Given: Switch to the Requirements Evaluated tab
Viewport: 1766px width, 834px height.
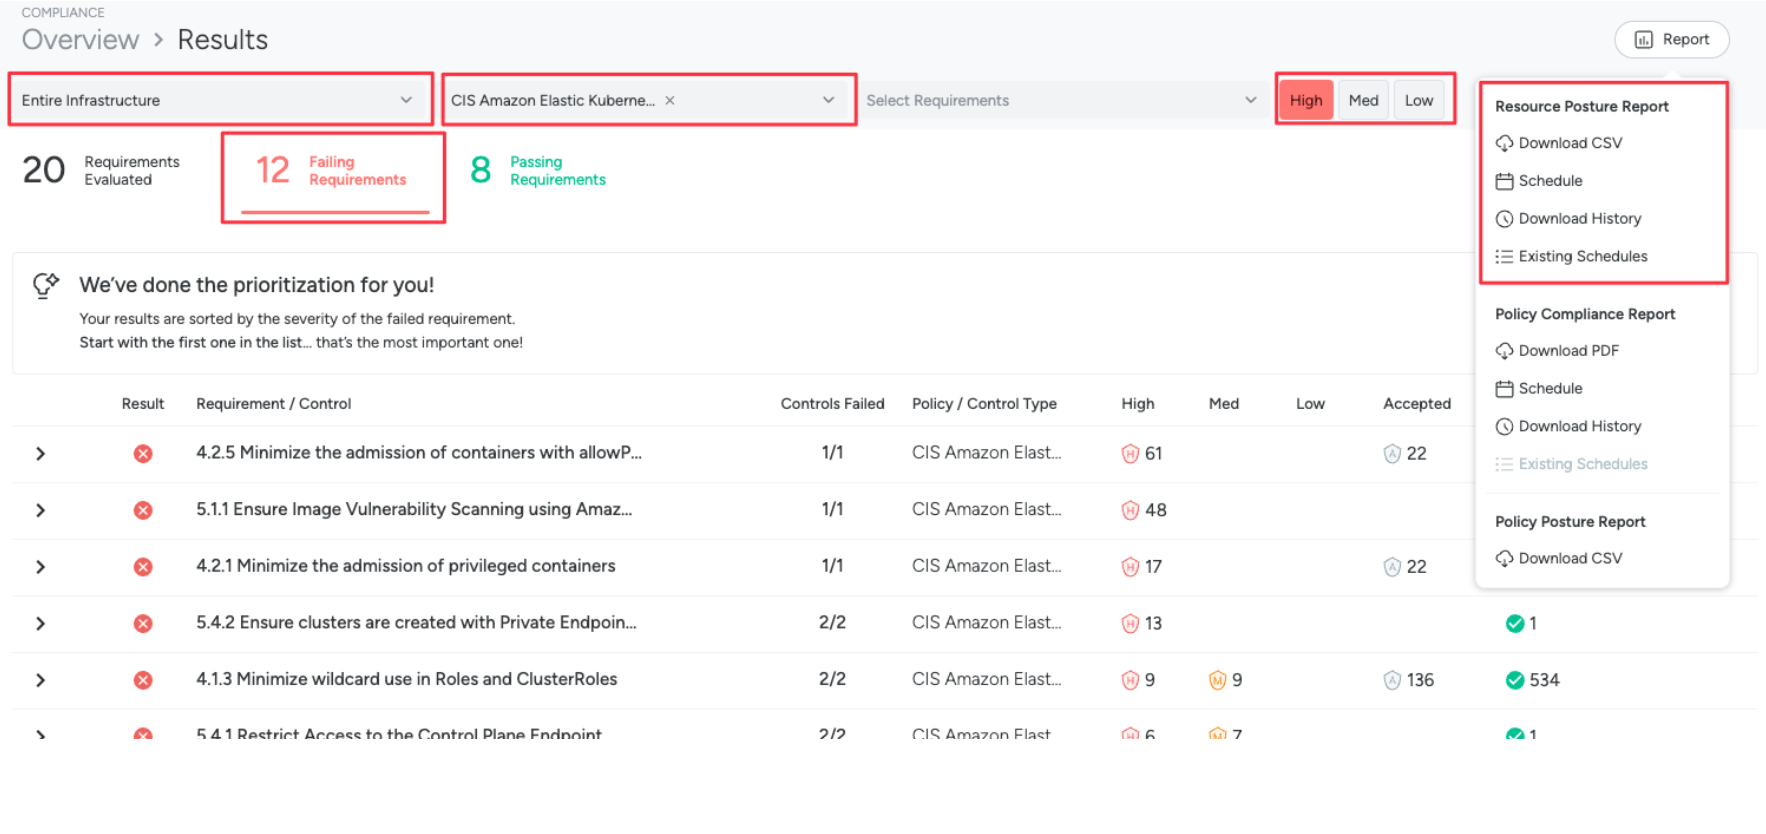Looking at the screenshot, I should [101, 171].
